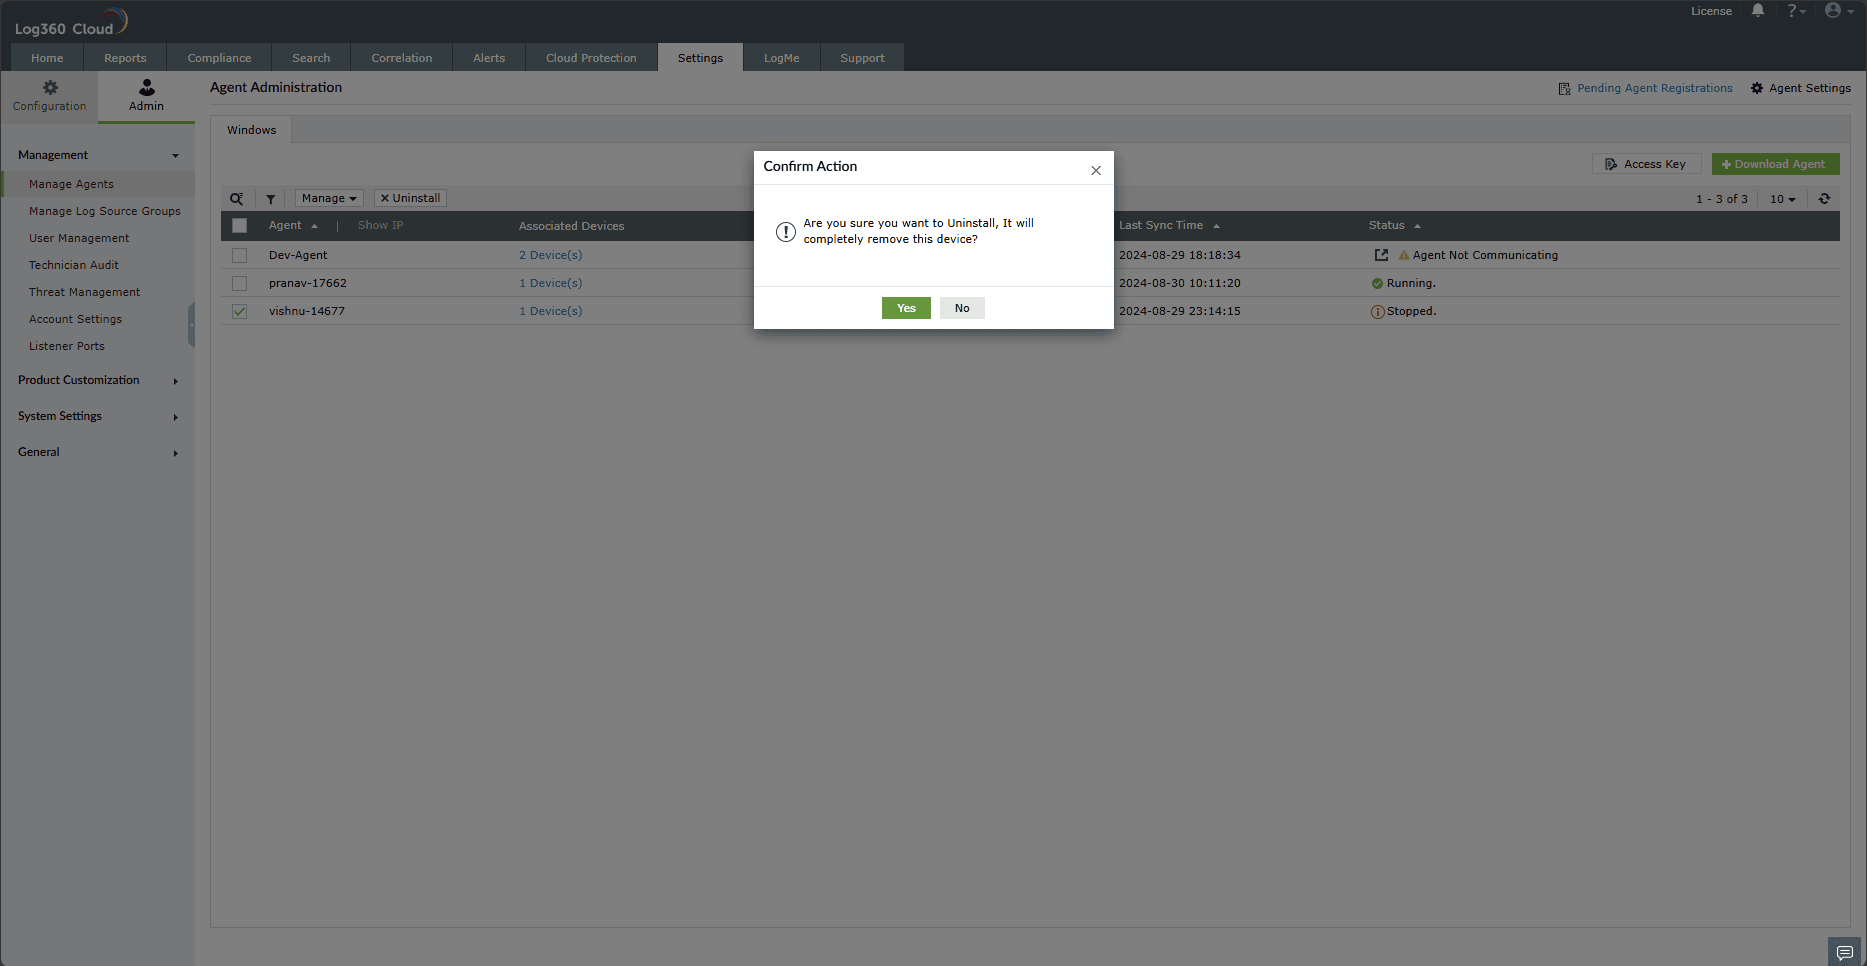Screen dimensions: 1867x966
Task: Open Agent Settings
Action: (1800, 88)
